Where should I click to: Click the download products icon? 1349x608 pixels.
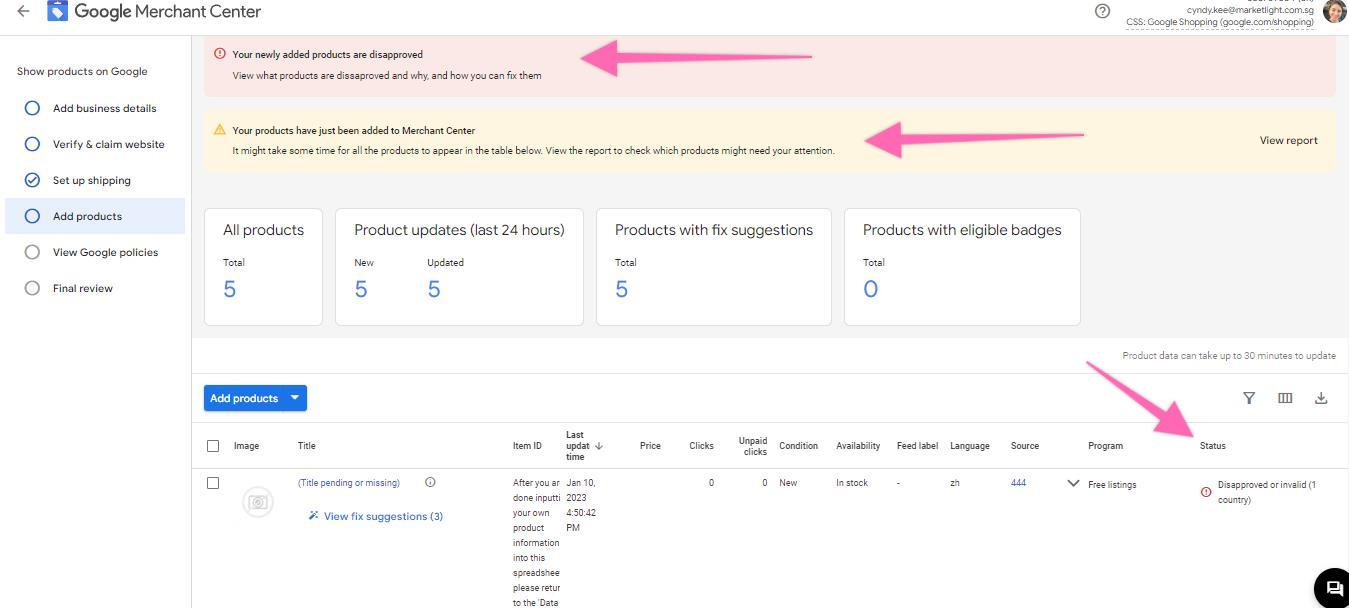point(1321,398)
